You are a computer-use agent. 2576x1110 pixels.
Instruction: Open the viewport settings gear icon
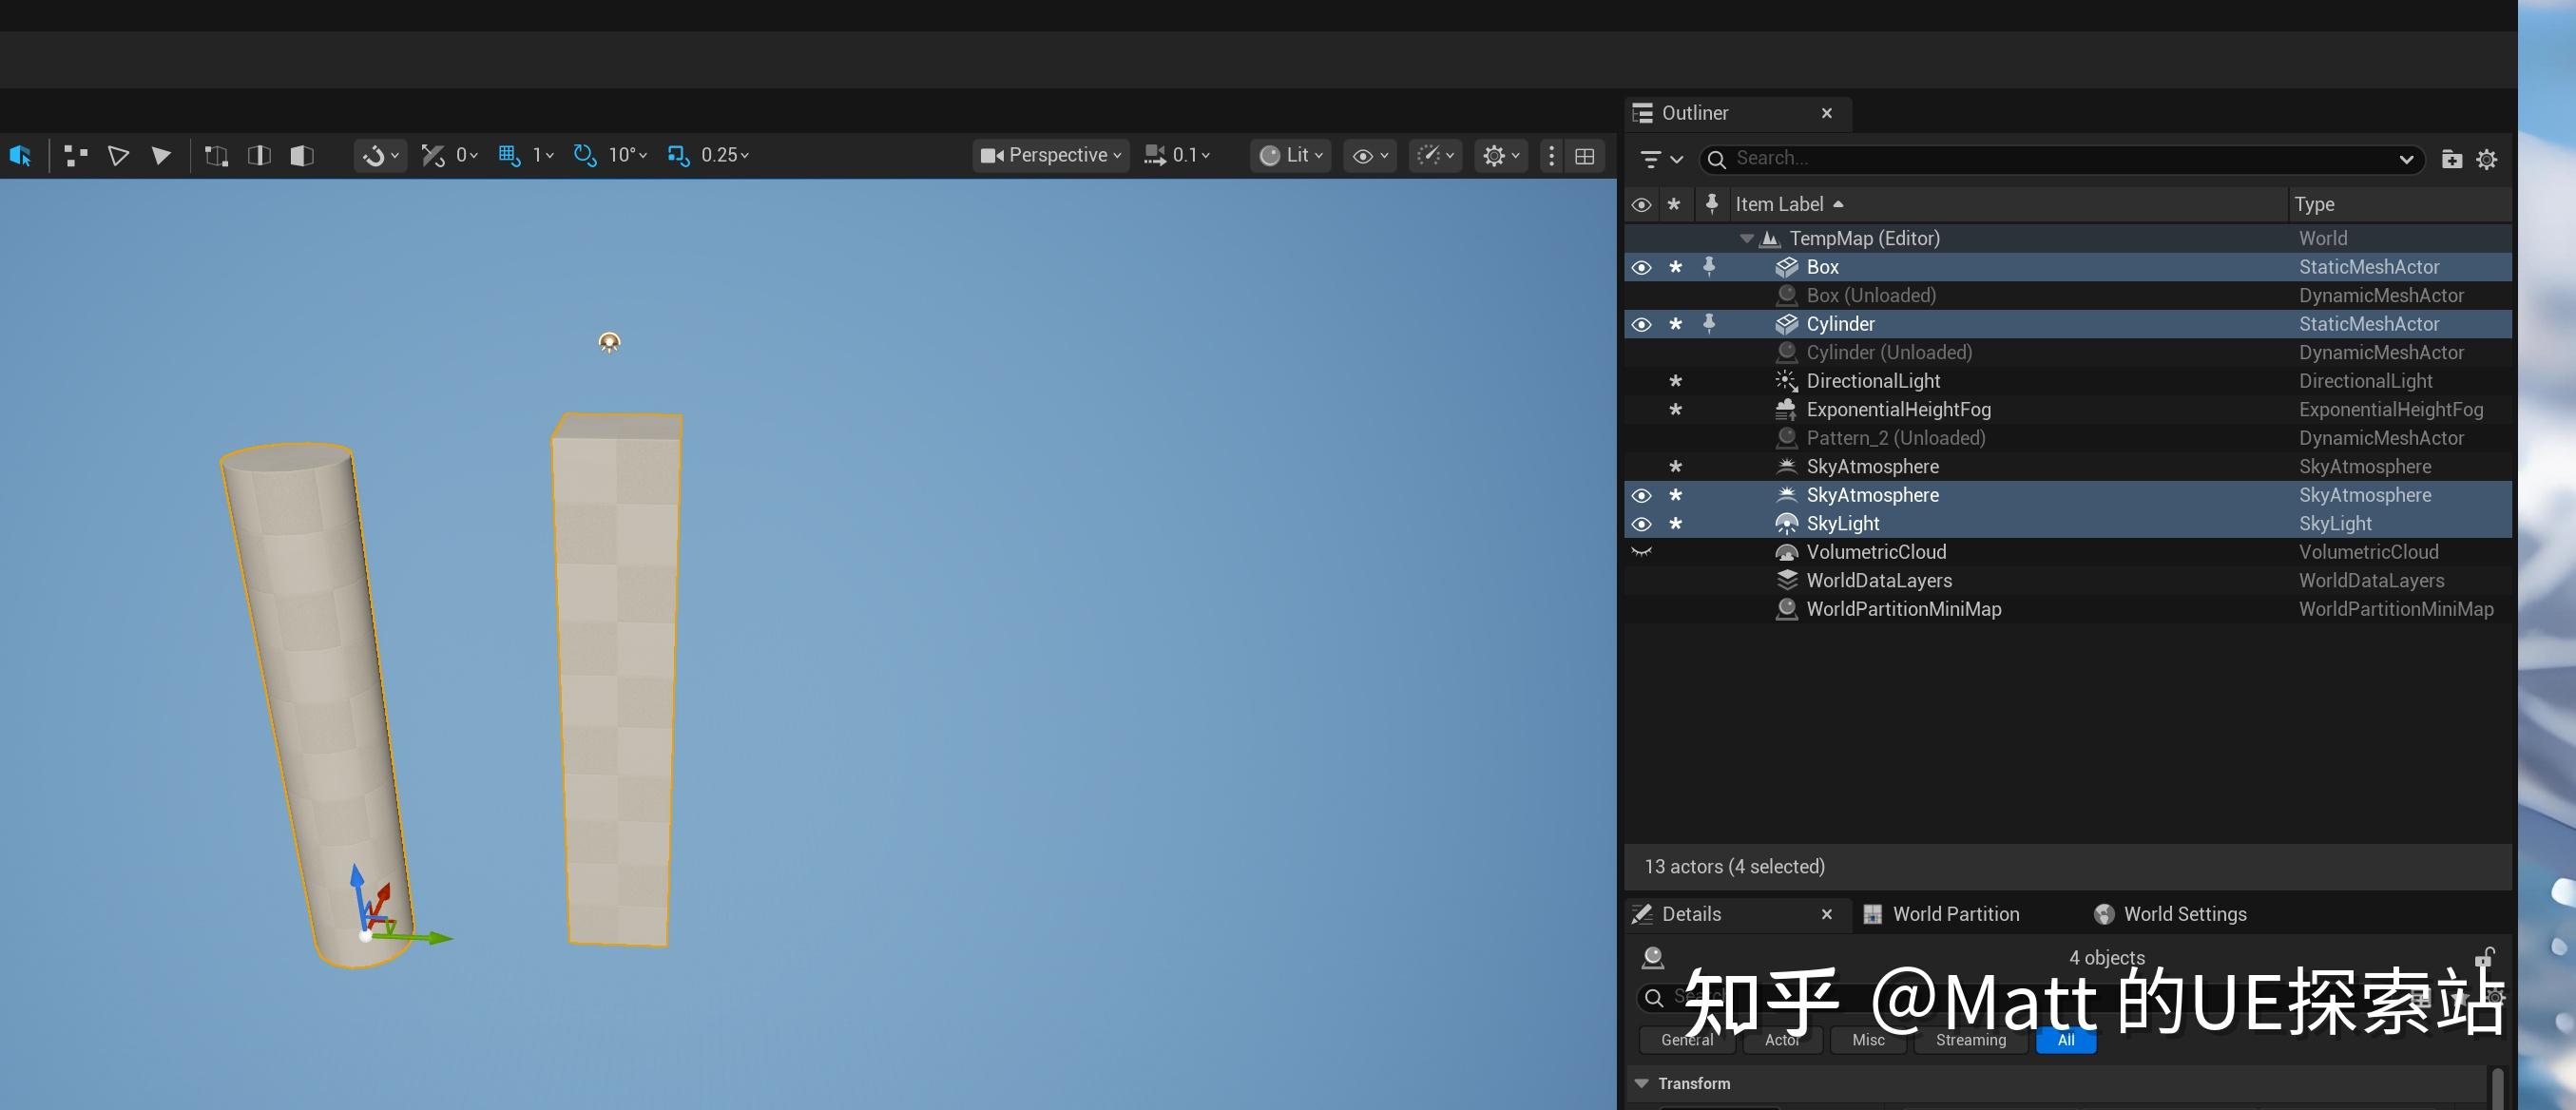point(1494,155)
